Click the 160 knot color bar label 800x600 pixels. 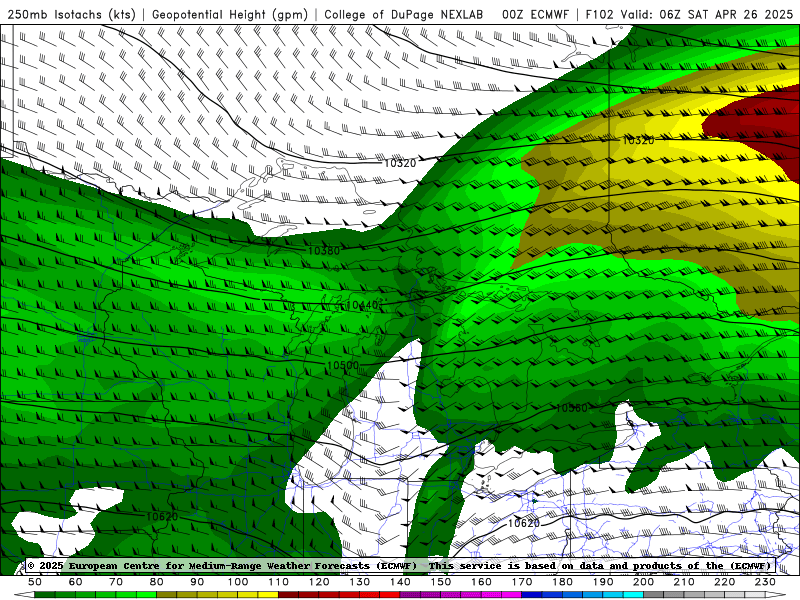(x=481, y=582)
